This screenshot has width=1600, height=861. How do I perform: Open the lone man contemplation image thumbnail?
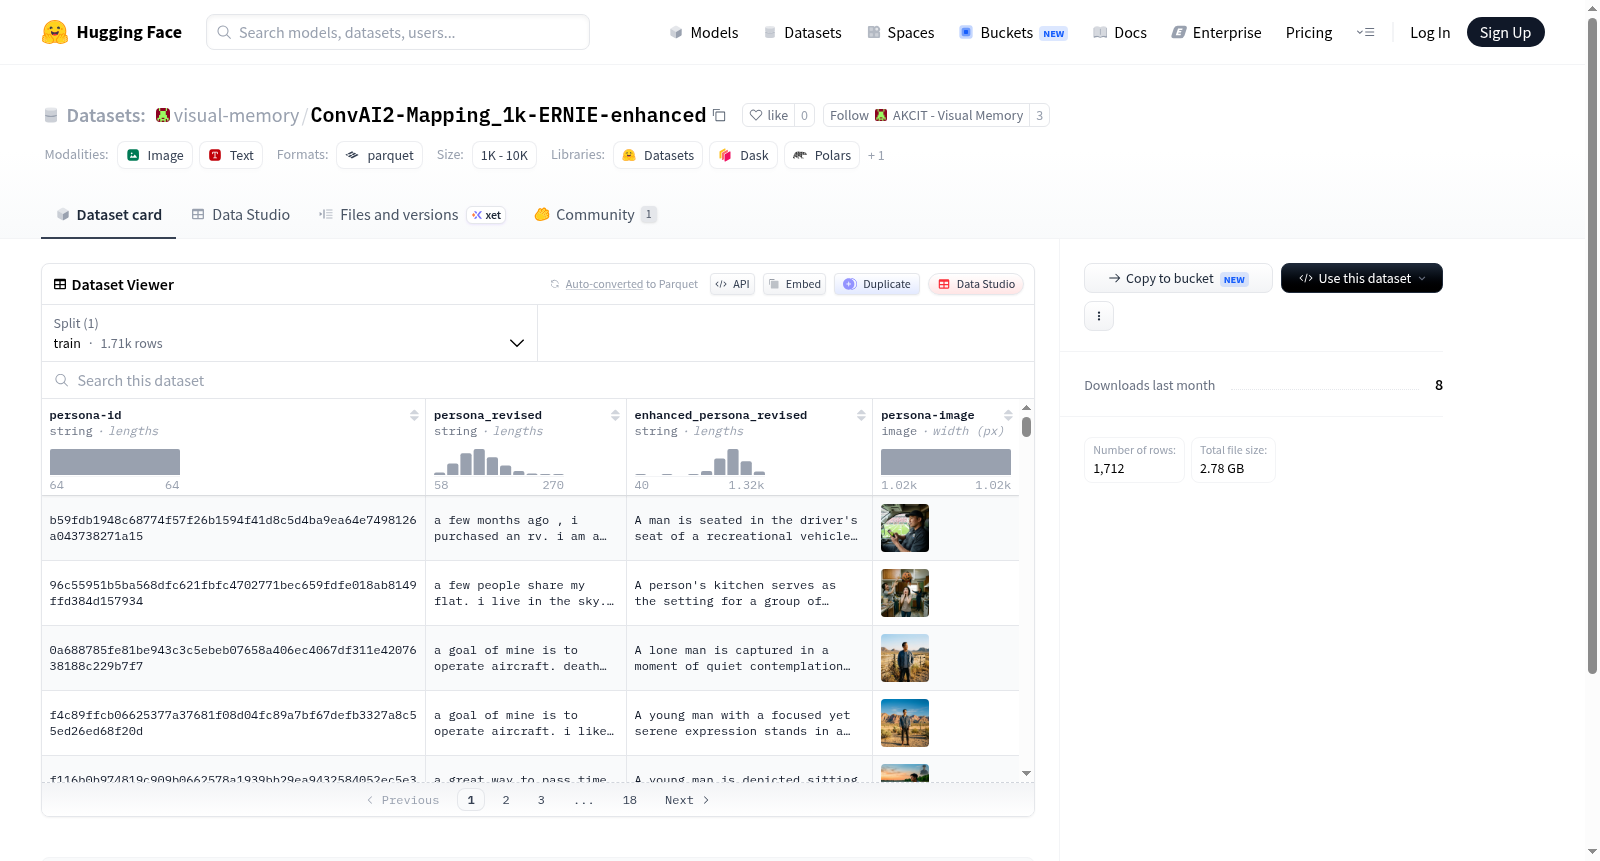(905, 658)
